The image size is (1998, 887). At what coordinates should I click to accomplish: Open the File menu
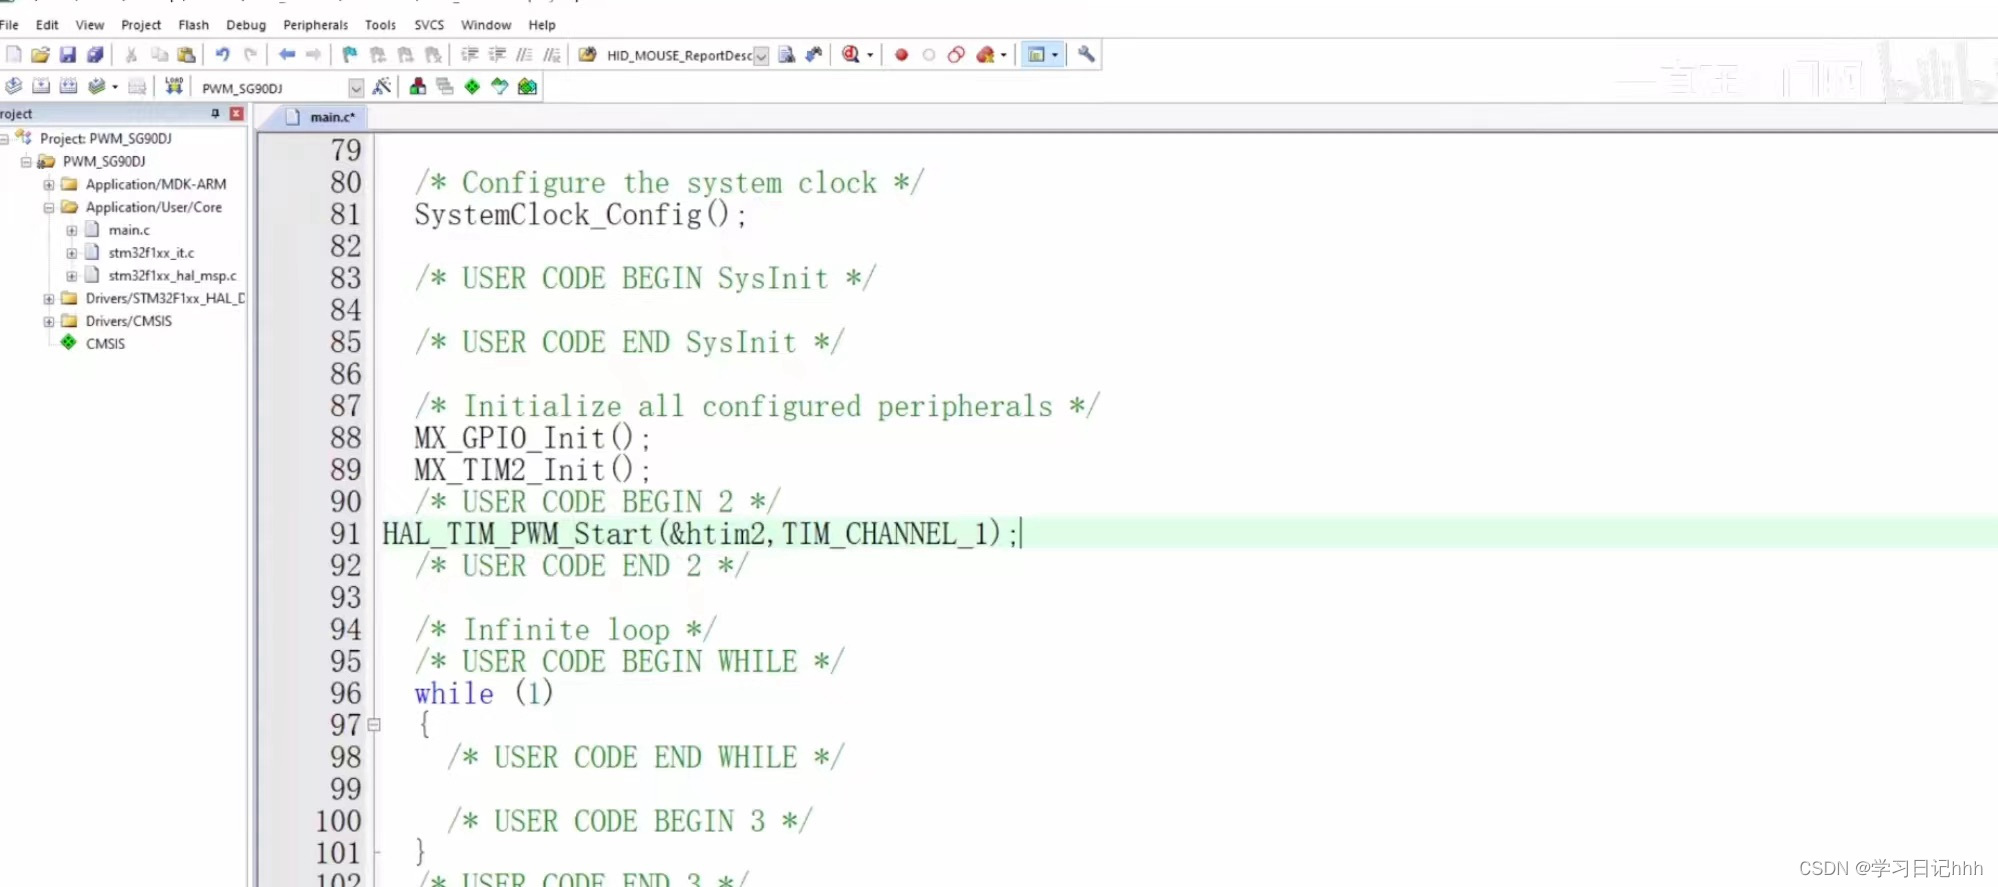click(9, 25)
